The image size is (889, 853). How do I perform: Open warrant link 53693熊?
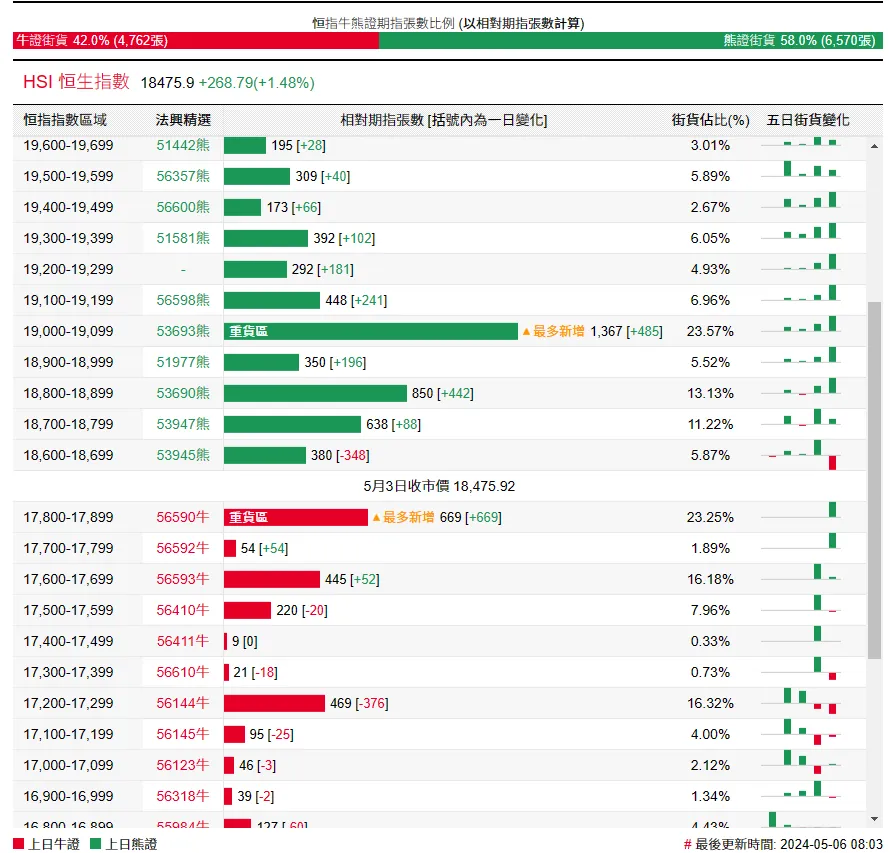183,331
